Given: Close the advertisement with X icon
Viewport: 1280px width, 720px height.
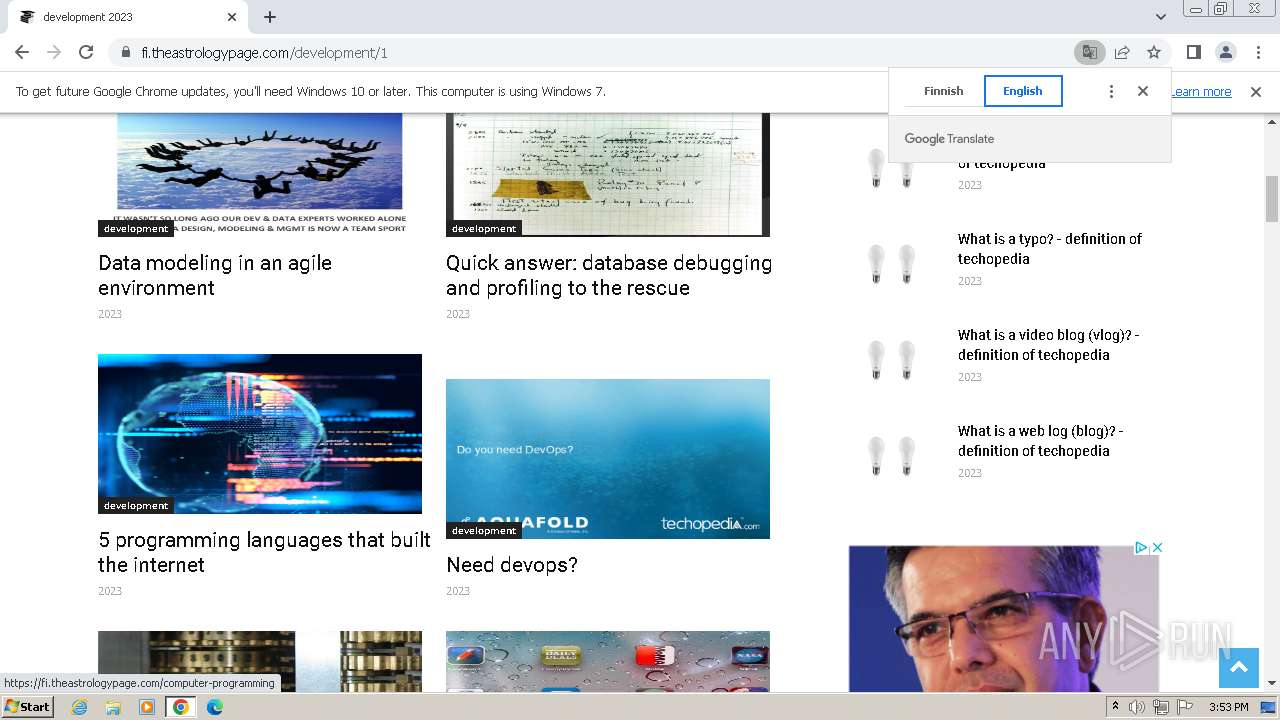Looking at the screenshot, I should pyautogui.click(x=1157, y=548).
